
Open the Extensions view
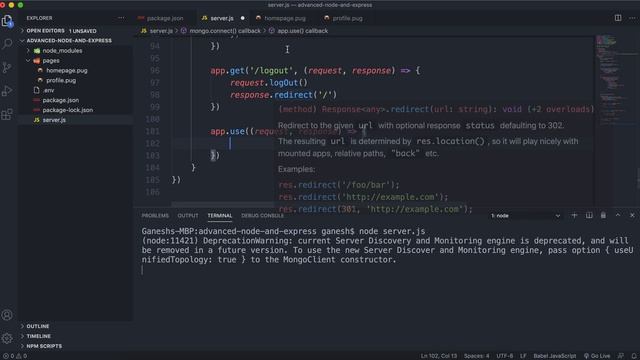pos(7,114)
